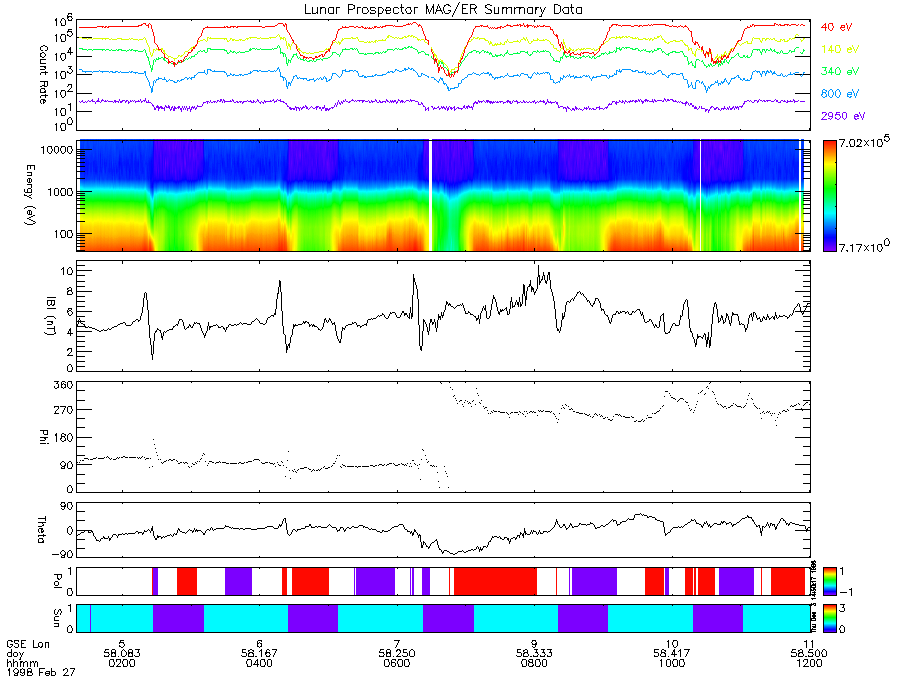Image resolution: width=900 pixels, height=700 pixels.
Task: Select the red '40 eV' legend label
Action: 836,27
